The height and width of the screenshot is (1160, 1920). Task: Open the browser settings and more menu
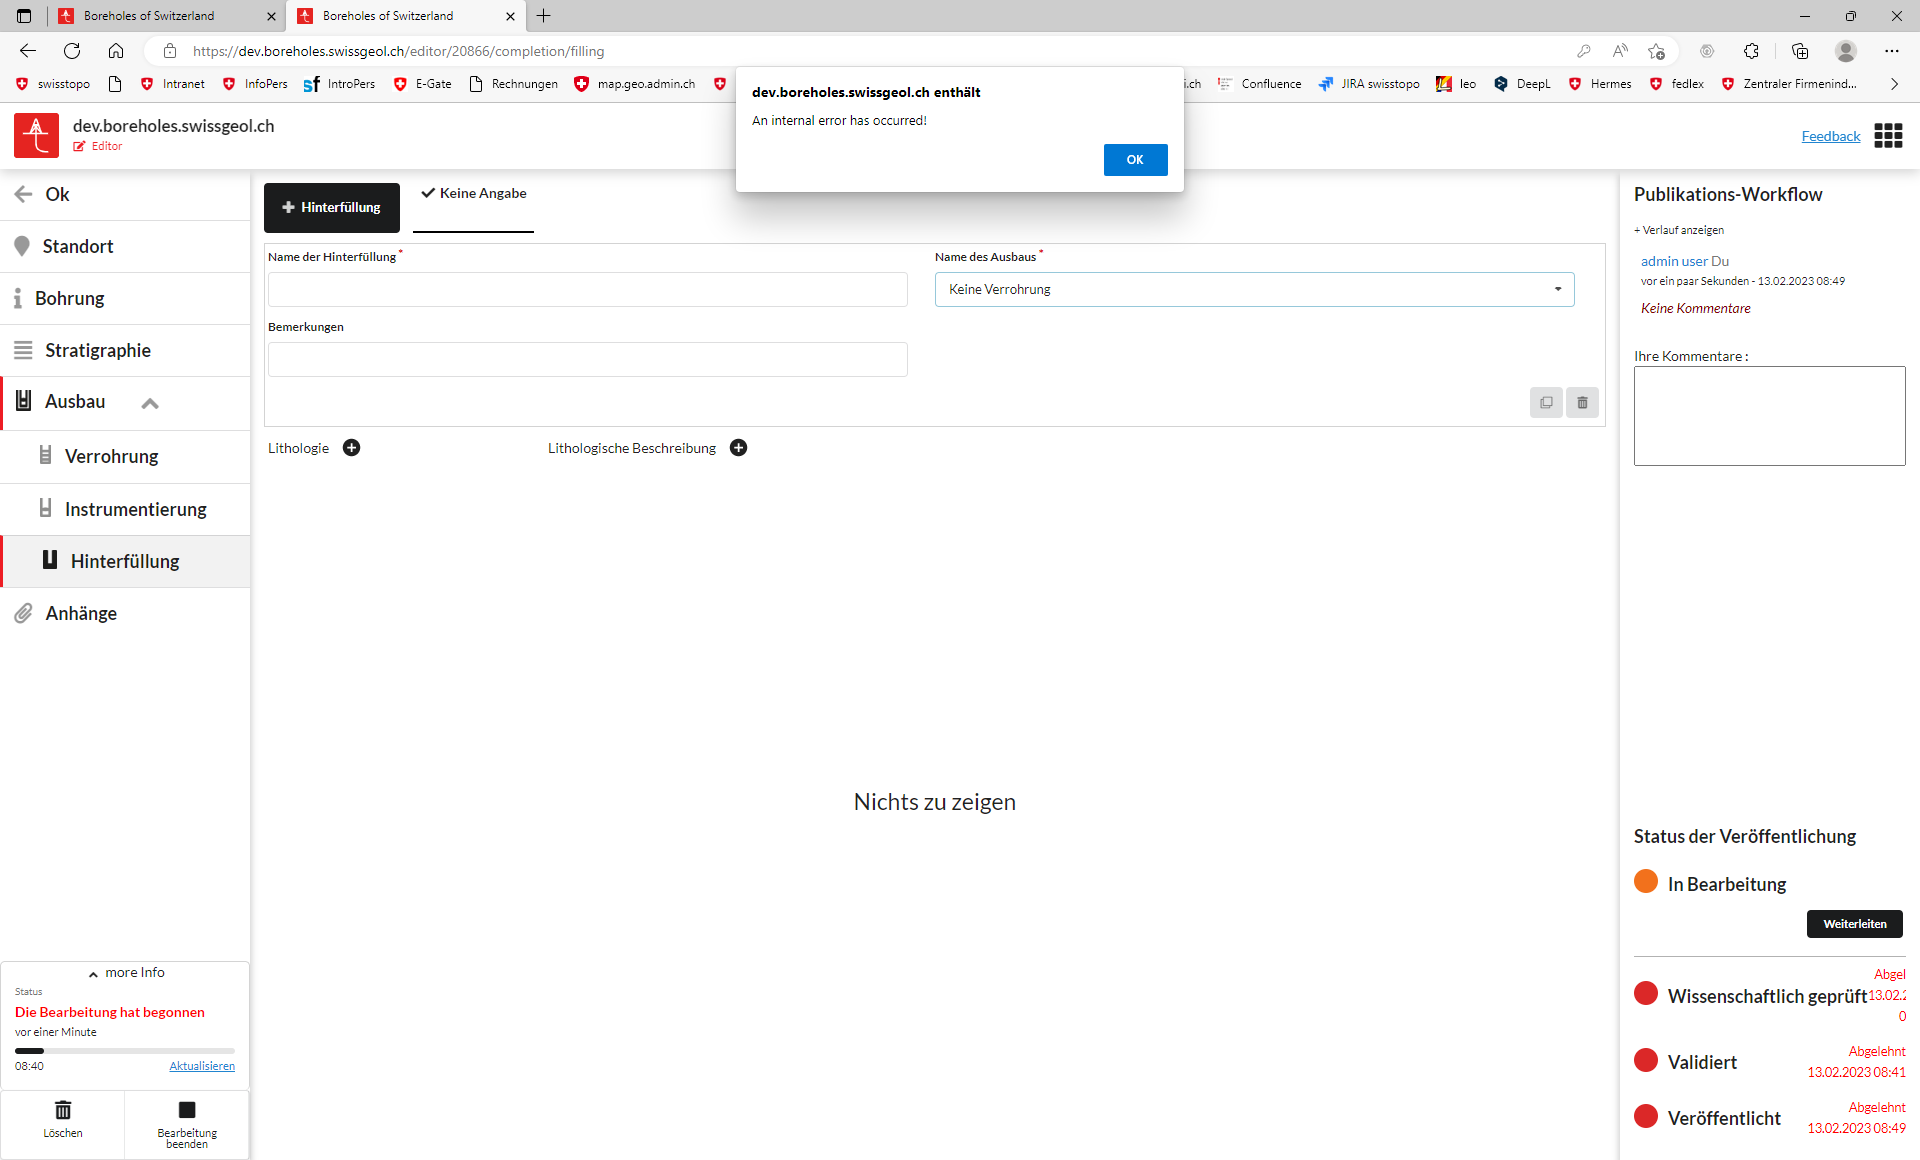coord(1892,51)
